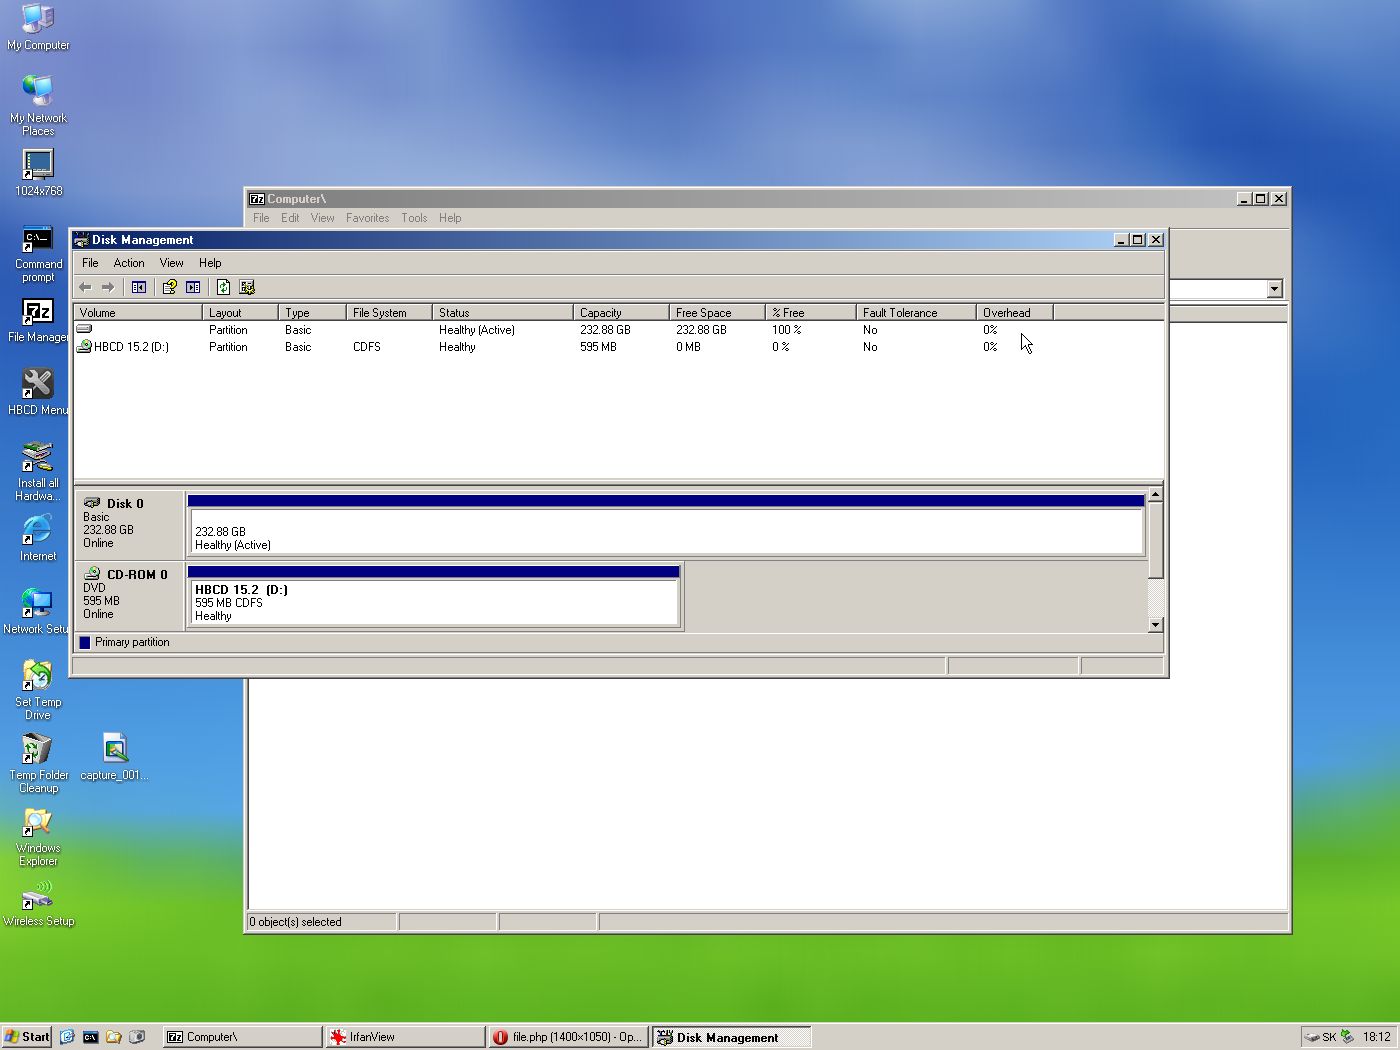Switch to the IrfanView taskbar button
Screen dimensions: 1400x1050
click(x=406, y=1037)
